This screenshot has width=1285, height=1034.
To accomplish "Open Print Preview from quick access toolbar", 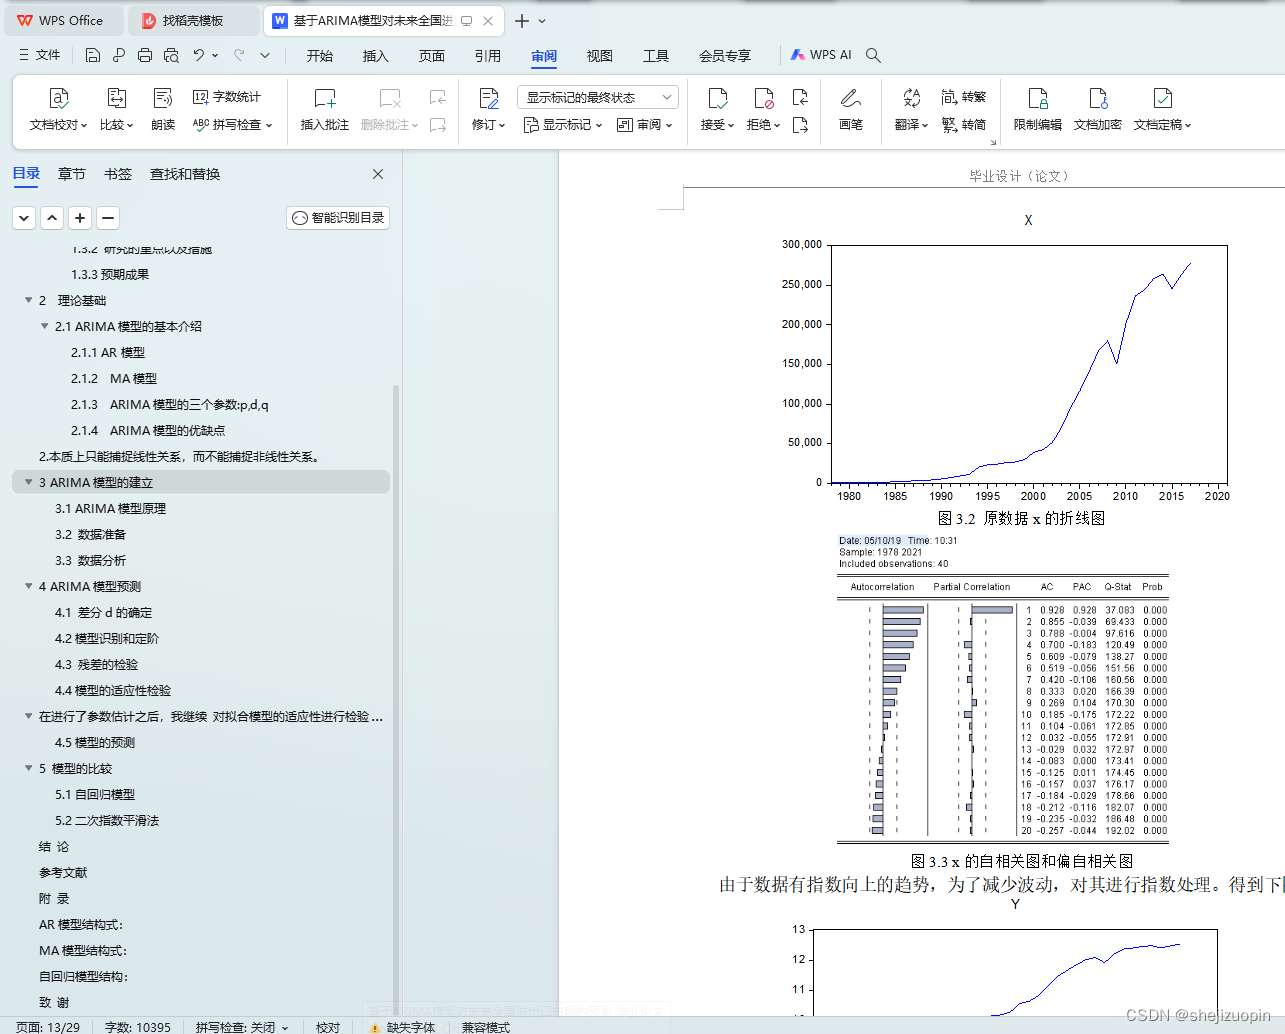I will coord(171,55).
